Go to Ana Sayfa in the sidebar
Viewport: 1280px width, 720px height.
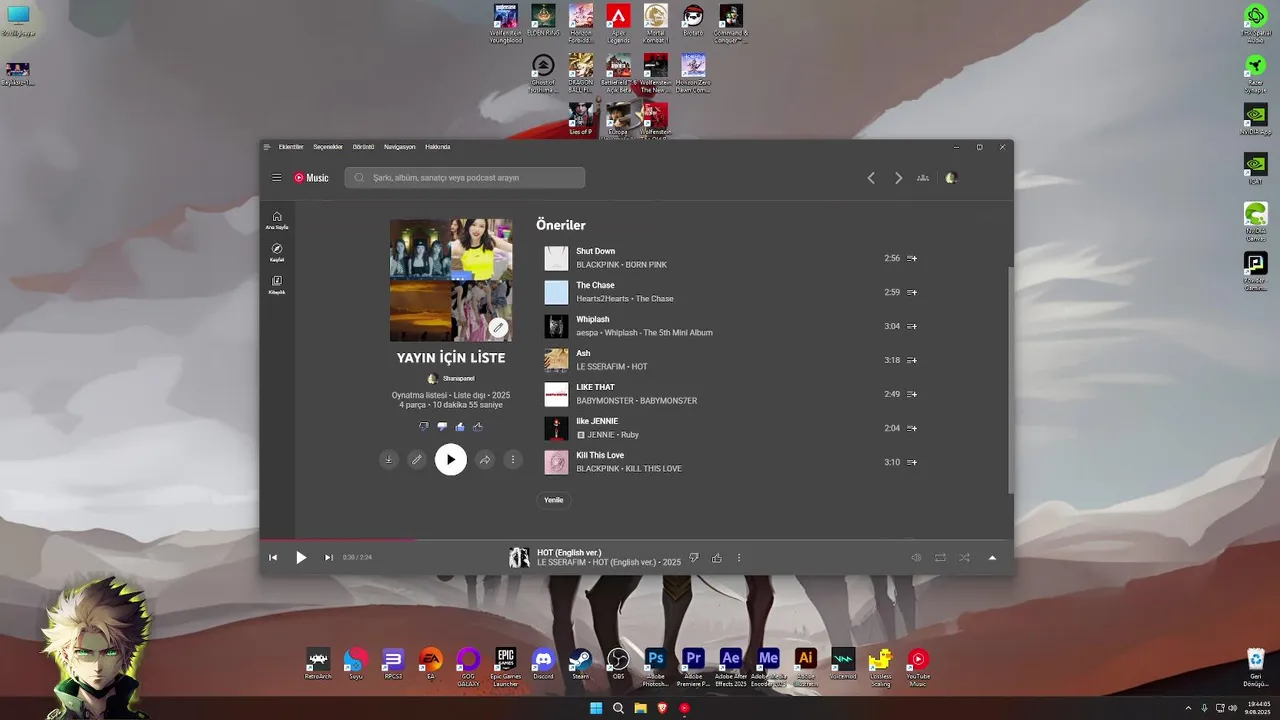pyautogui.click(x=277, y=220)
